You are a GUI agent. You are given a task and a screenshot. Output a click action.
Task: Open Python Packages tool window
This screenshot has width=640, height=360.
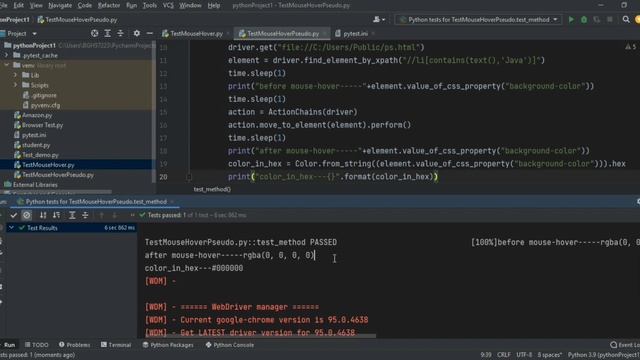pos(168,345)
